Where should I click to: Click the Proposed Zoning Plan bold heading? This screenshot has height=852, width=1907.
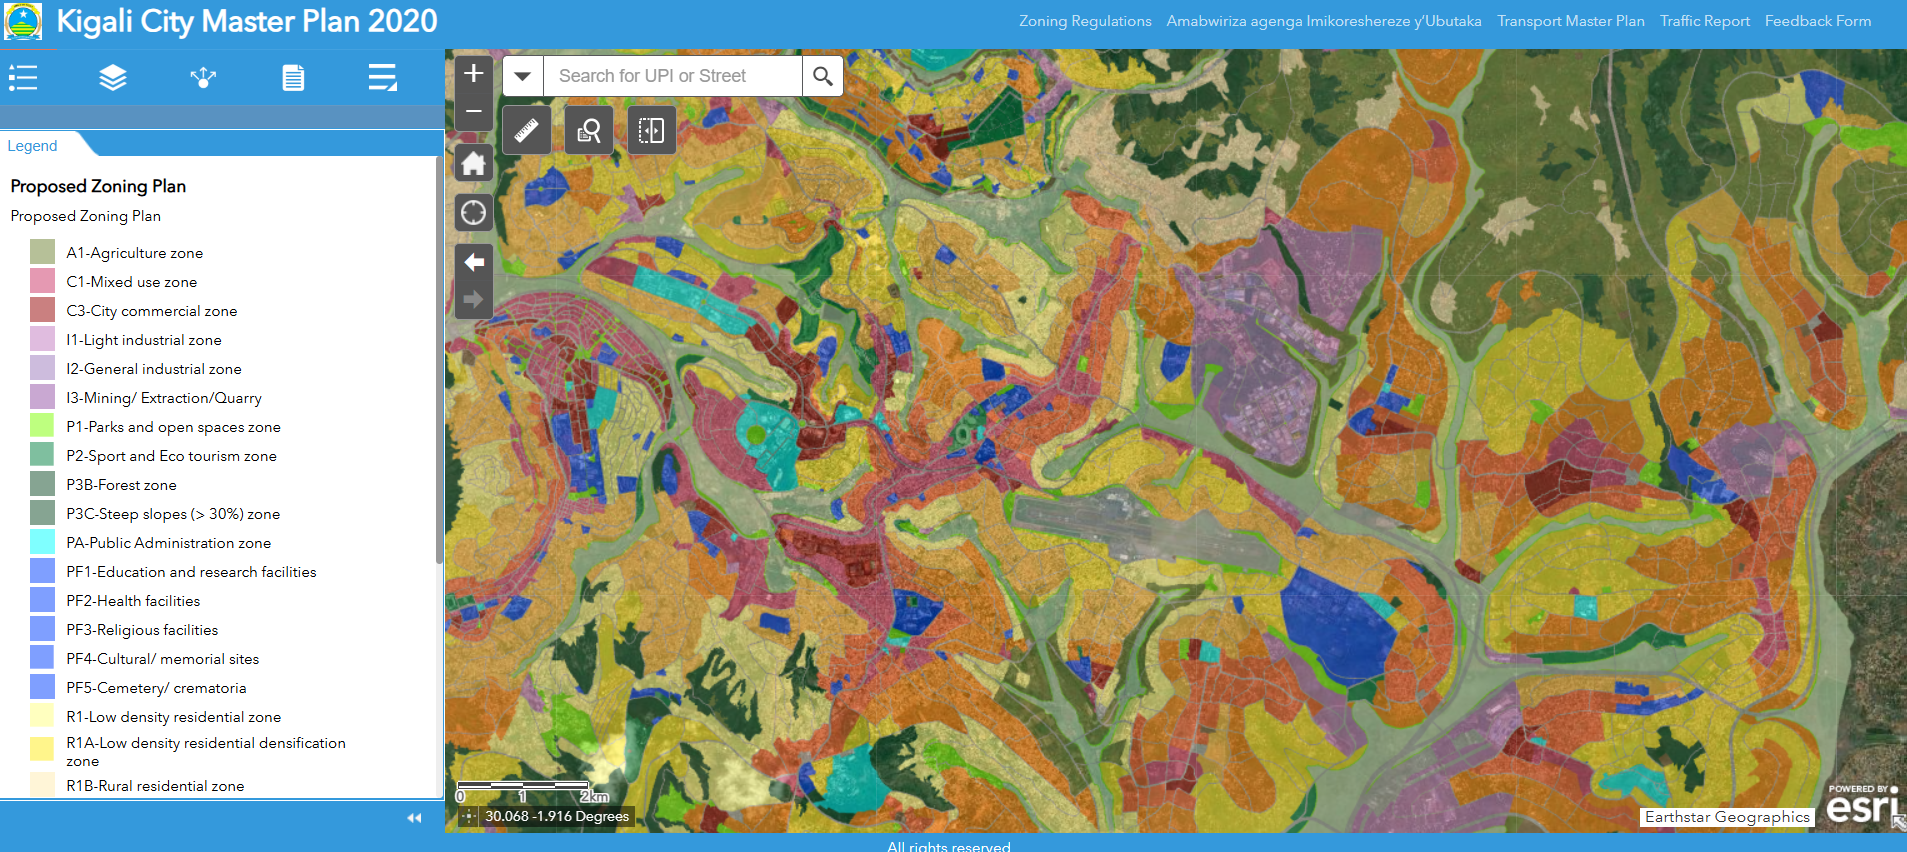point(98,186)
